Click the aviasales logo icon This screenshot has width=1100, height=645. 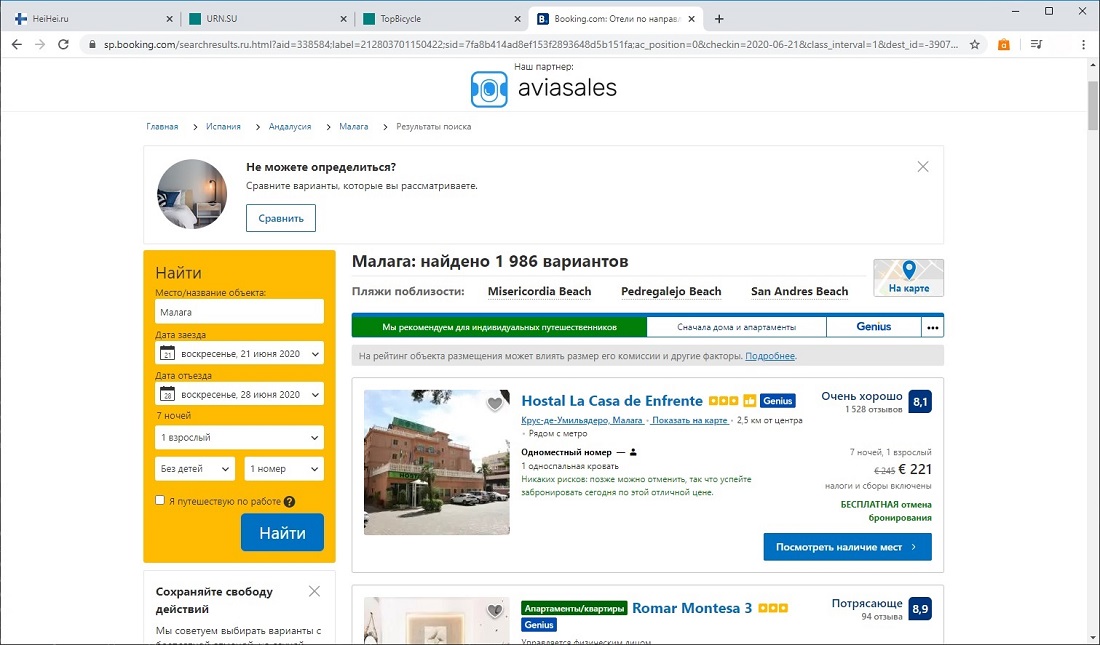(x=489, y=89)
